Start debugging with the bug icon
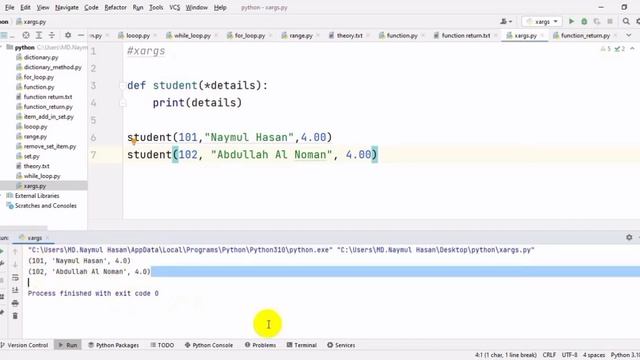The height and width of the screenshot is (360, 640). point(584,21)
